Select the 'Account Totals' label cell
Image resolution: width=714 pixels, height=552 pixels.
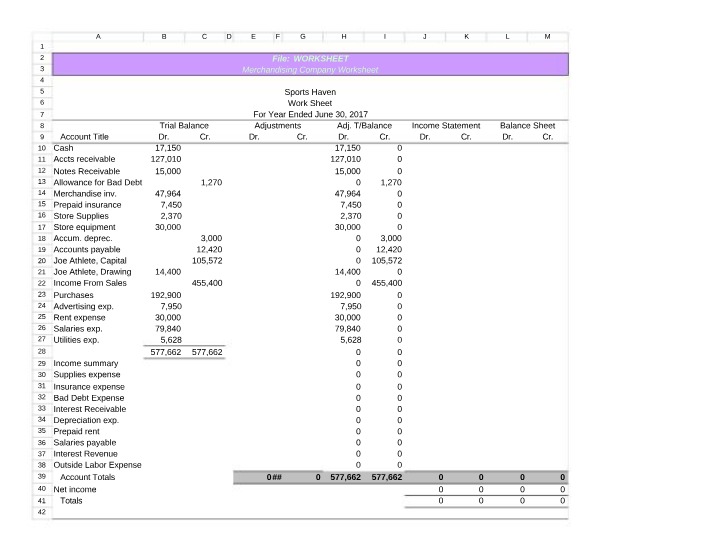point(87,477)
